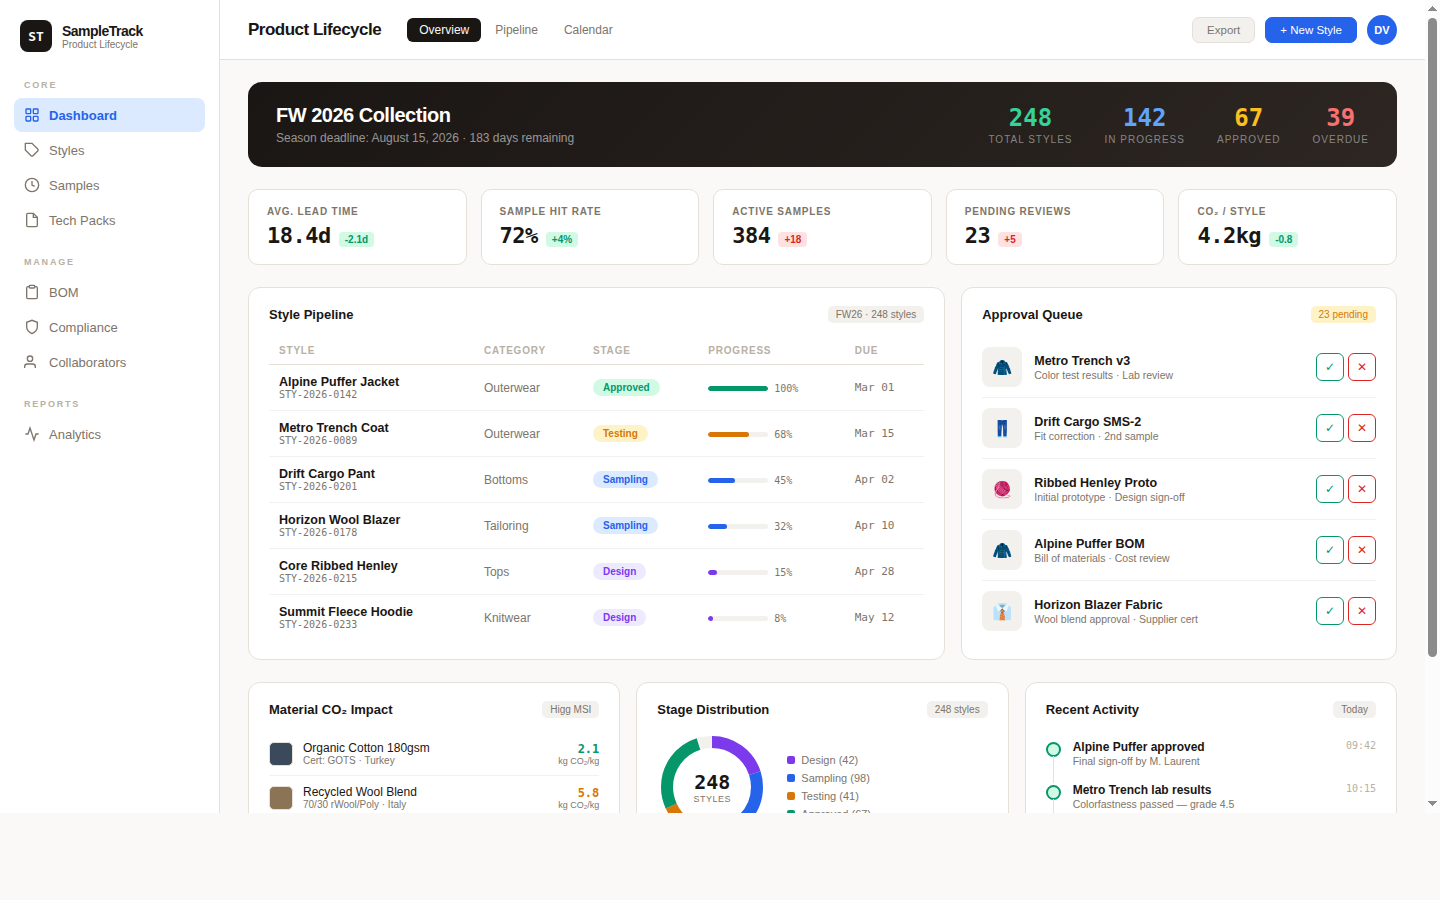Click the Alpine Puffer Jacket progress bar
The height and width of the screenshot is (900, 1440).
738,388
